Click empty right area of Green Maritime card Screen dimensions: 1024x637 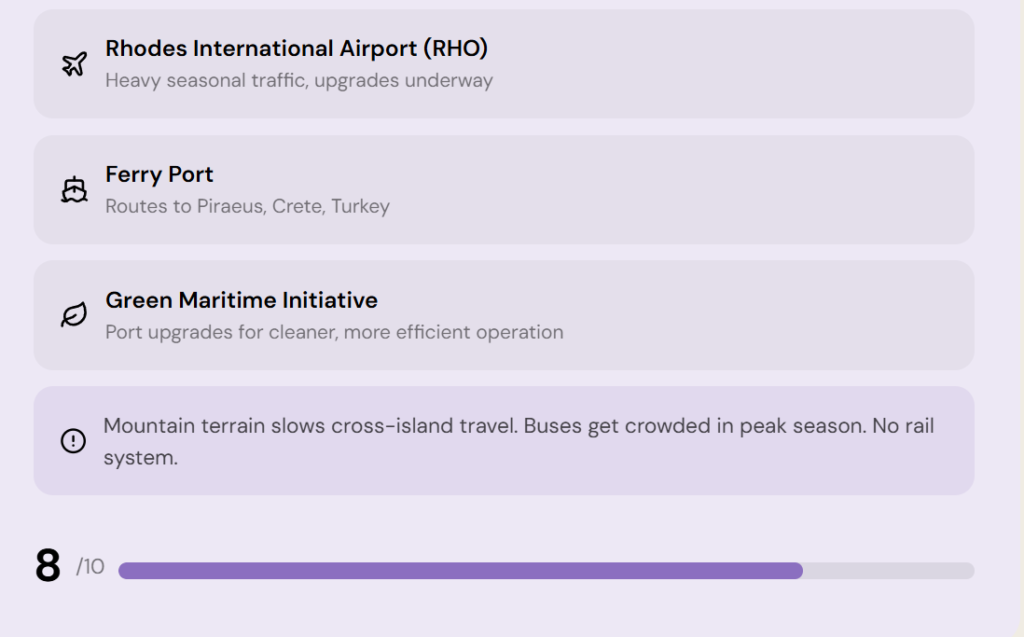click(x=800, y=316)
